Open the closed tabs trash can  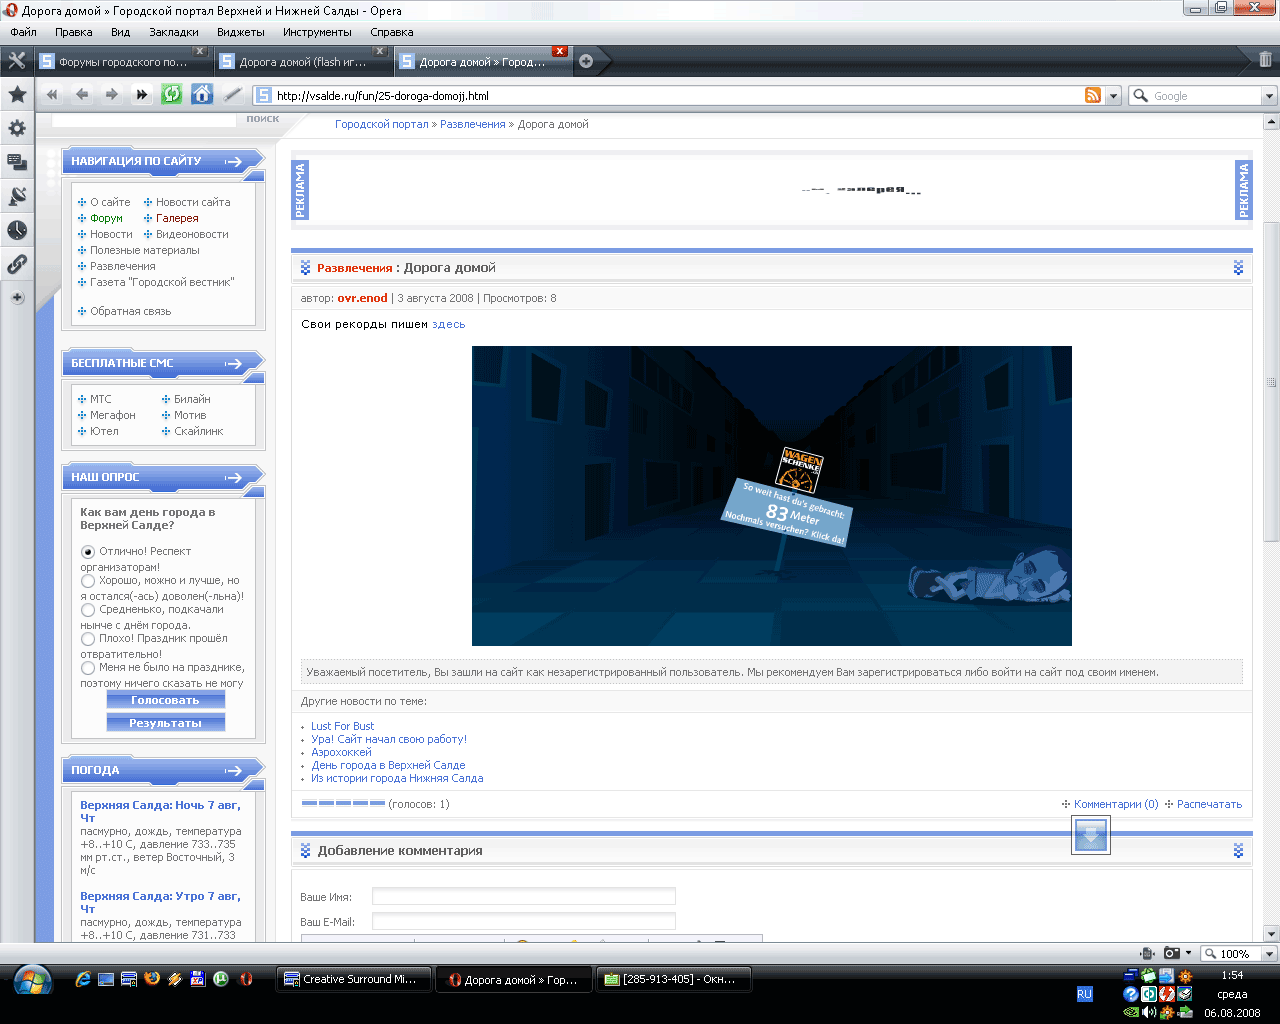1265,60
